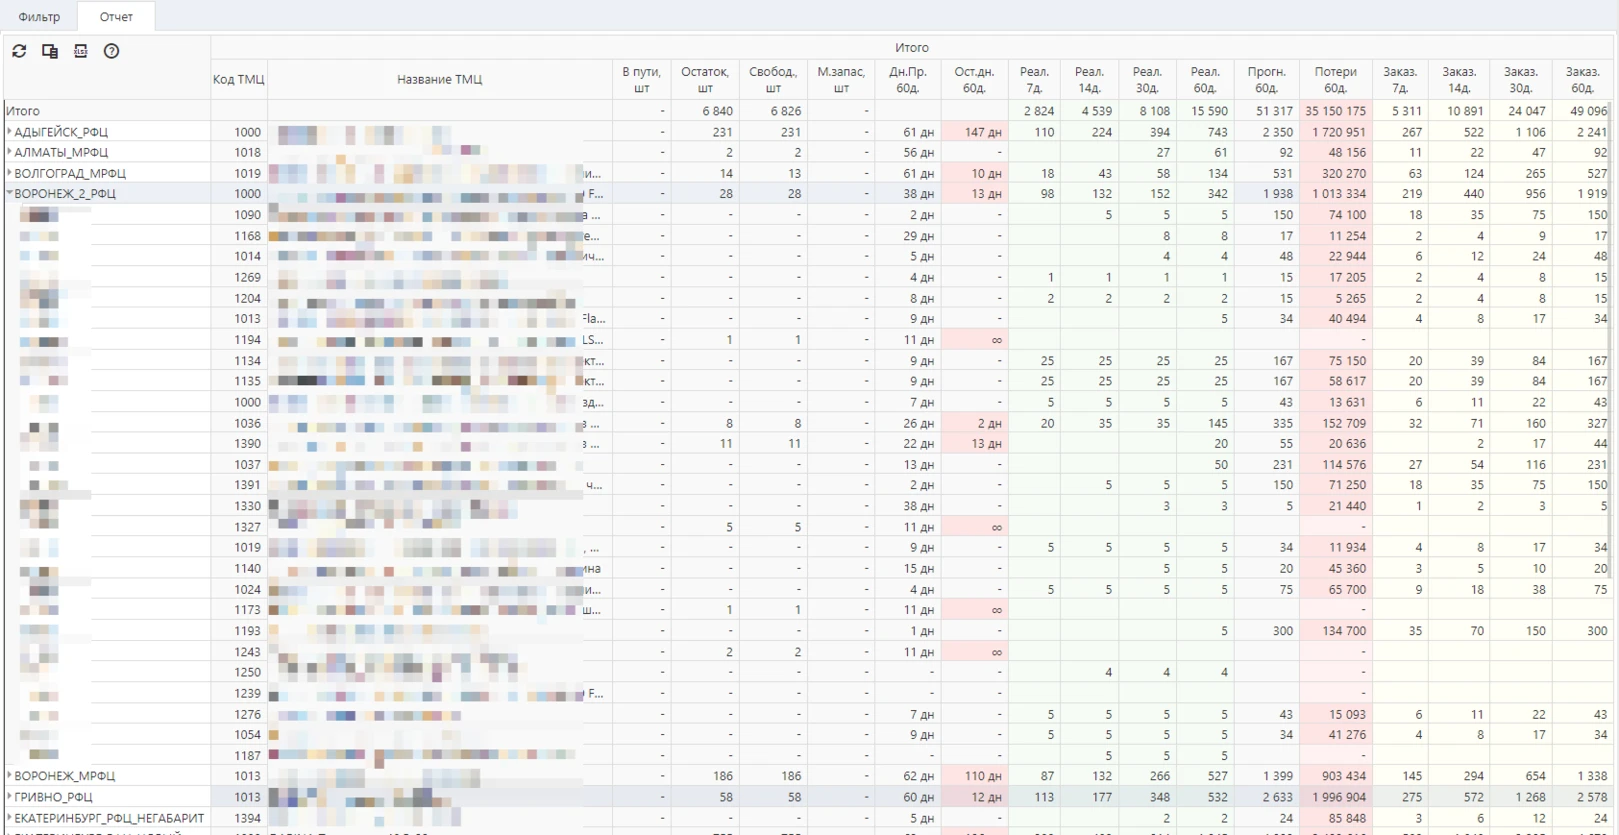Click the Название ТМЦ column header
The image size is (1619, 835).
439,80
